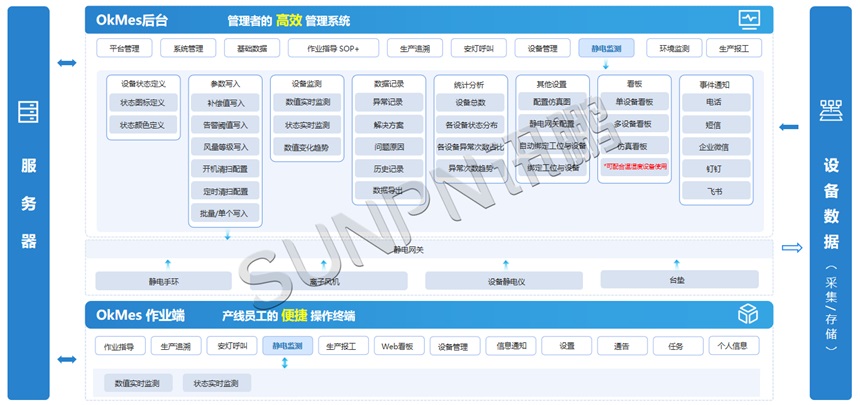Click 状态实时监测 in OkMes作业端 panel
860x405 pixels.
[217, 382]
